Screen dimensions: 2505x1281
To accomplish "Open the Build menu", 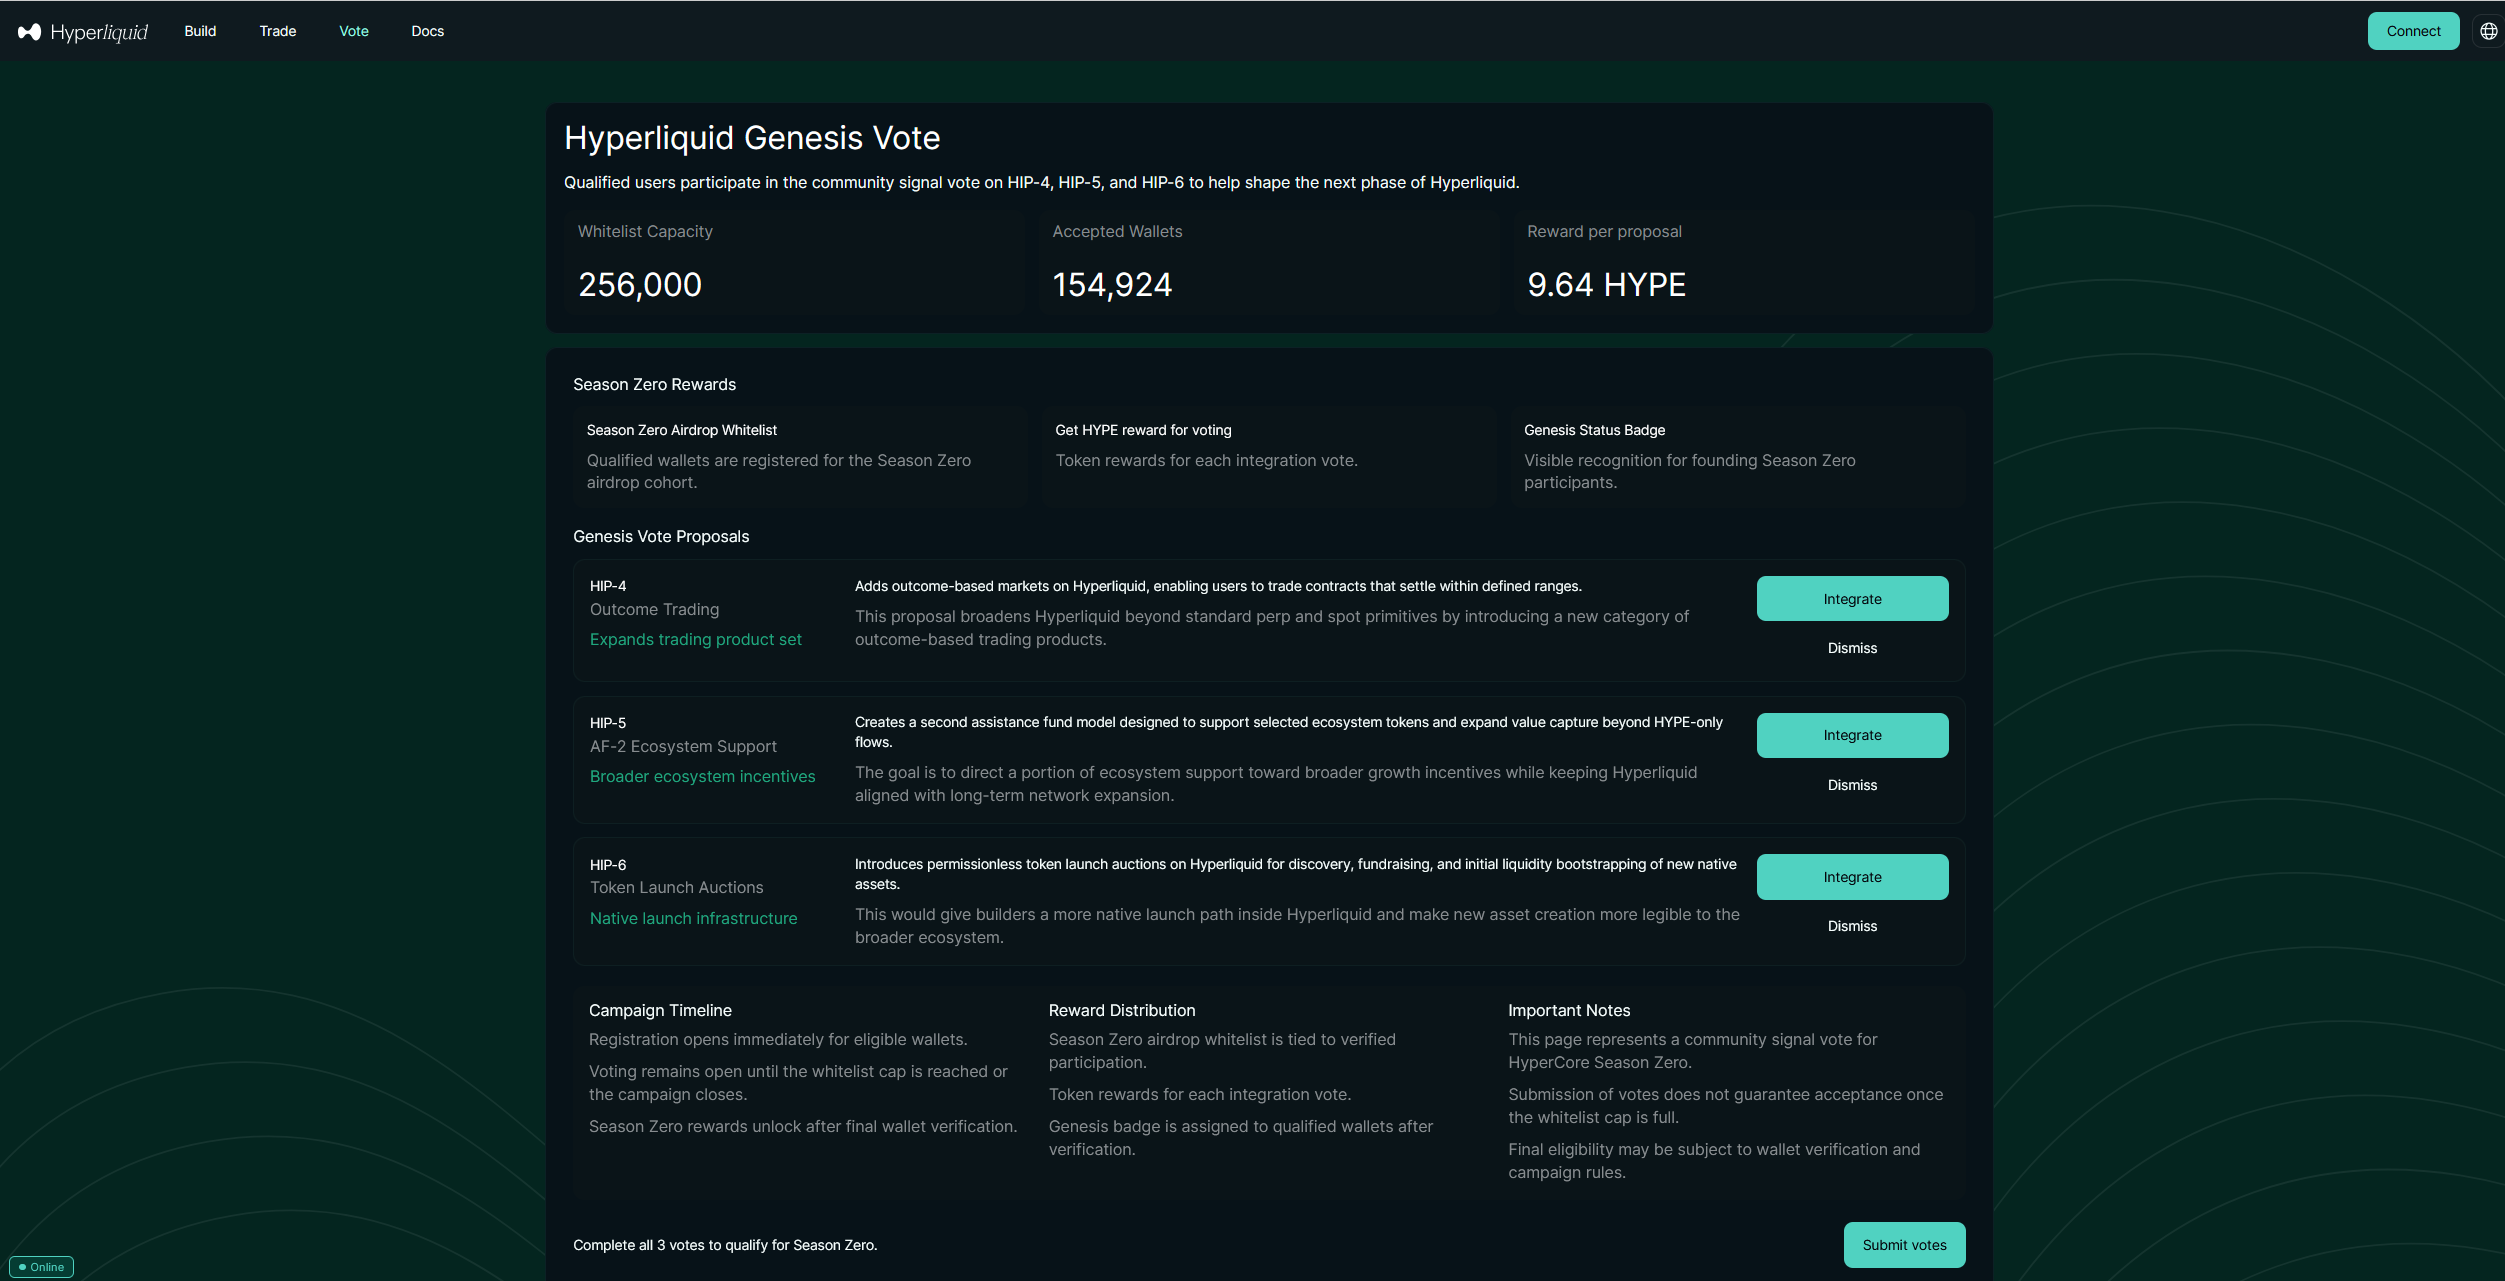I will 200,31.
